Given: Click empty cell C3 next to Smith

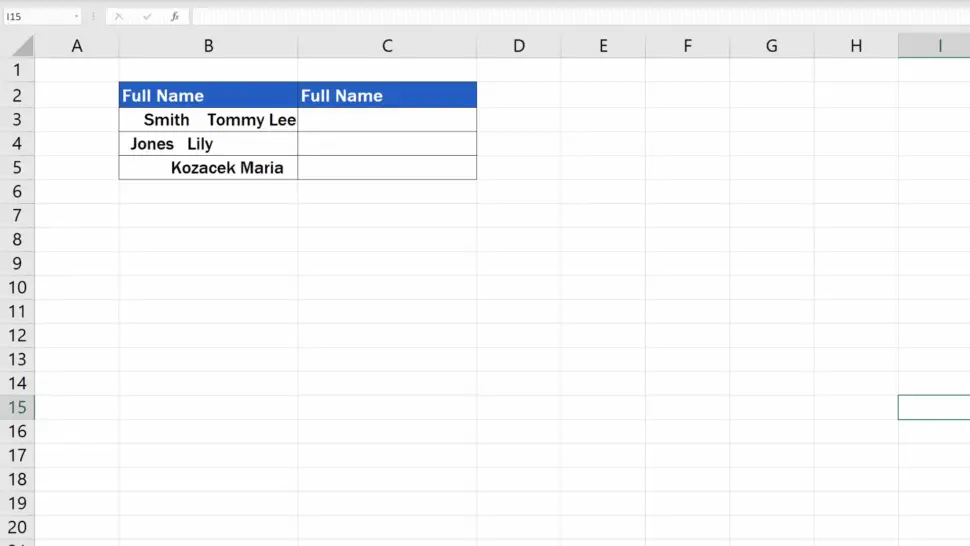Looking at the screenshot, I should (387, 120).
